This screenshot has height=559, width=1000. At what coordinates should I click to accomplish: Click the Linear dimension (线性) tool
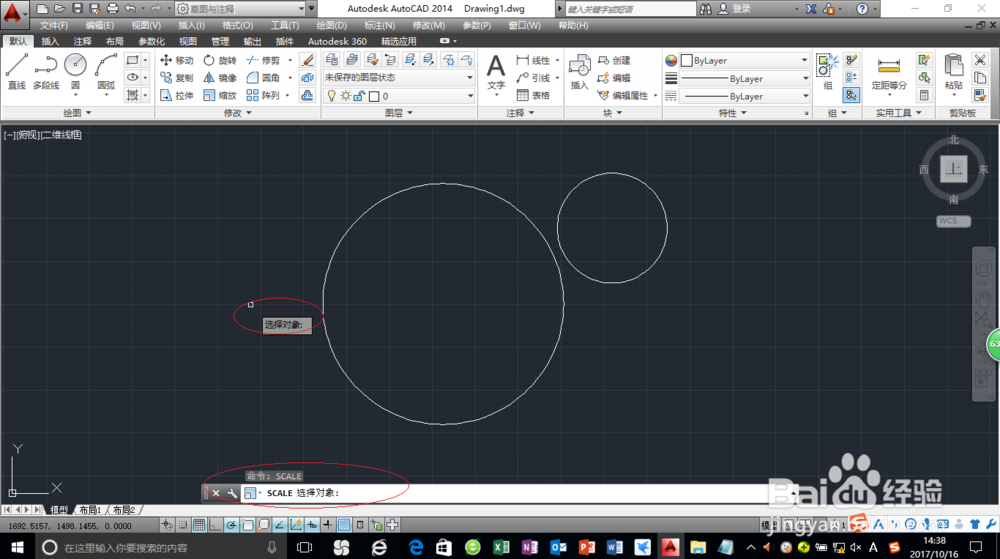(x=533, y=60)
